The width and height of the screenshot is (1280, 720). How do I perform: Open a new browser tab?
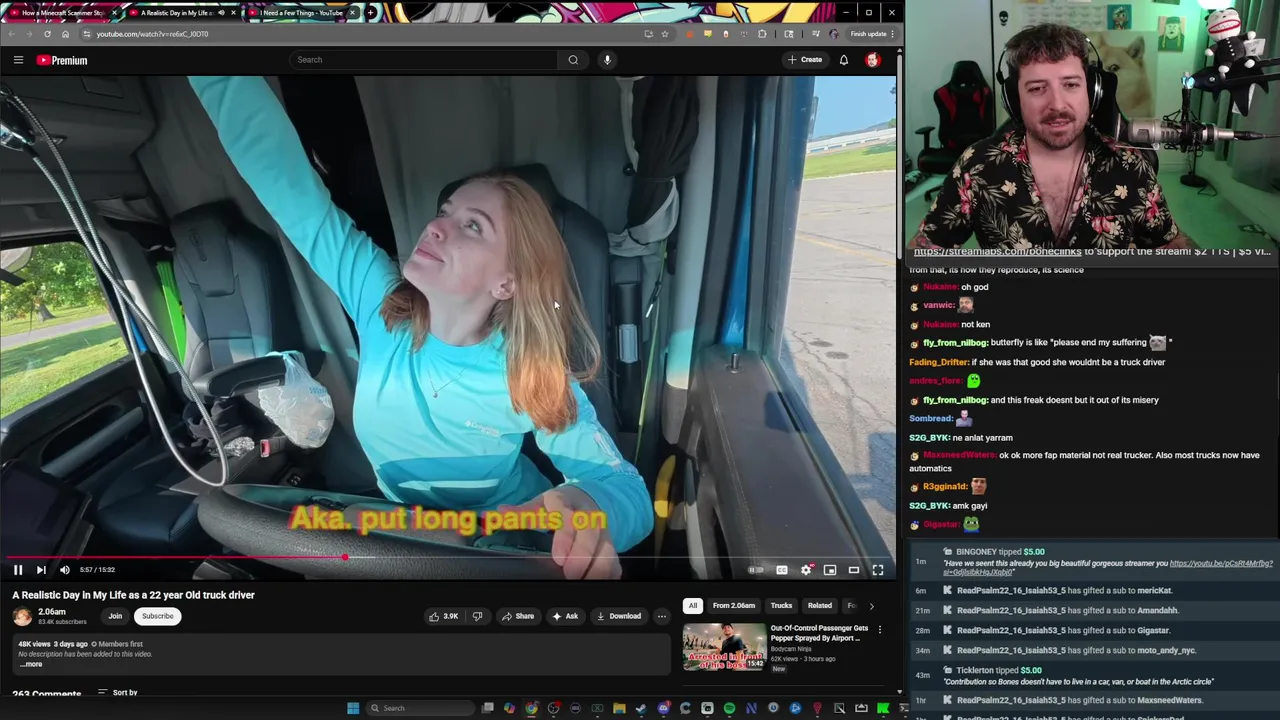tap(371, 13)
